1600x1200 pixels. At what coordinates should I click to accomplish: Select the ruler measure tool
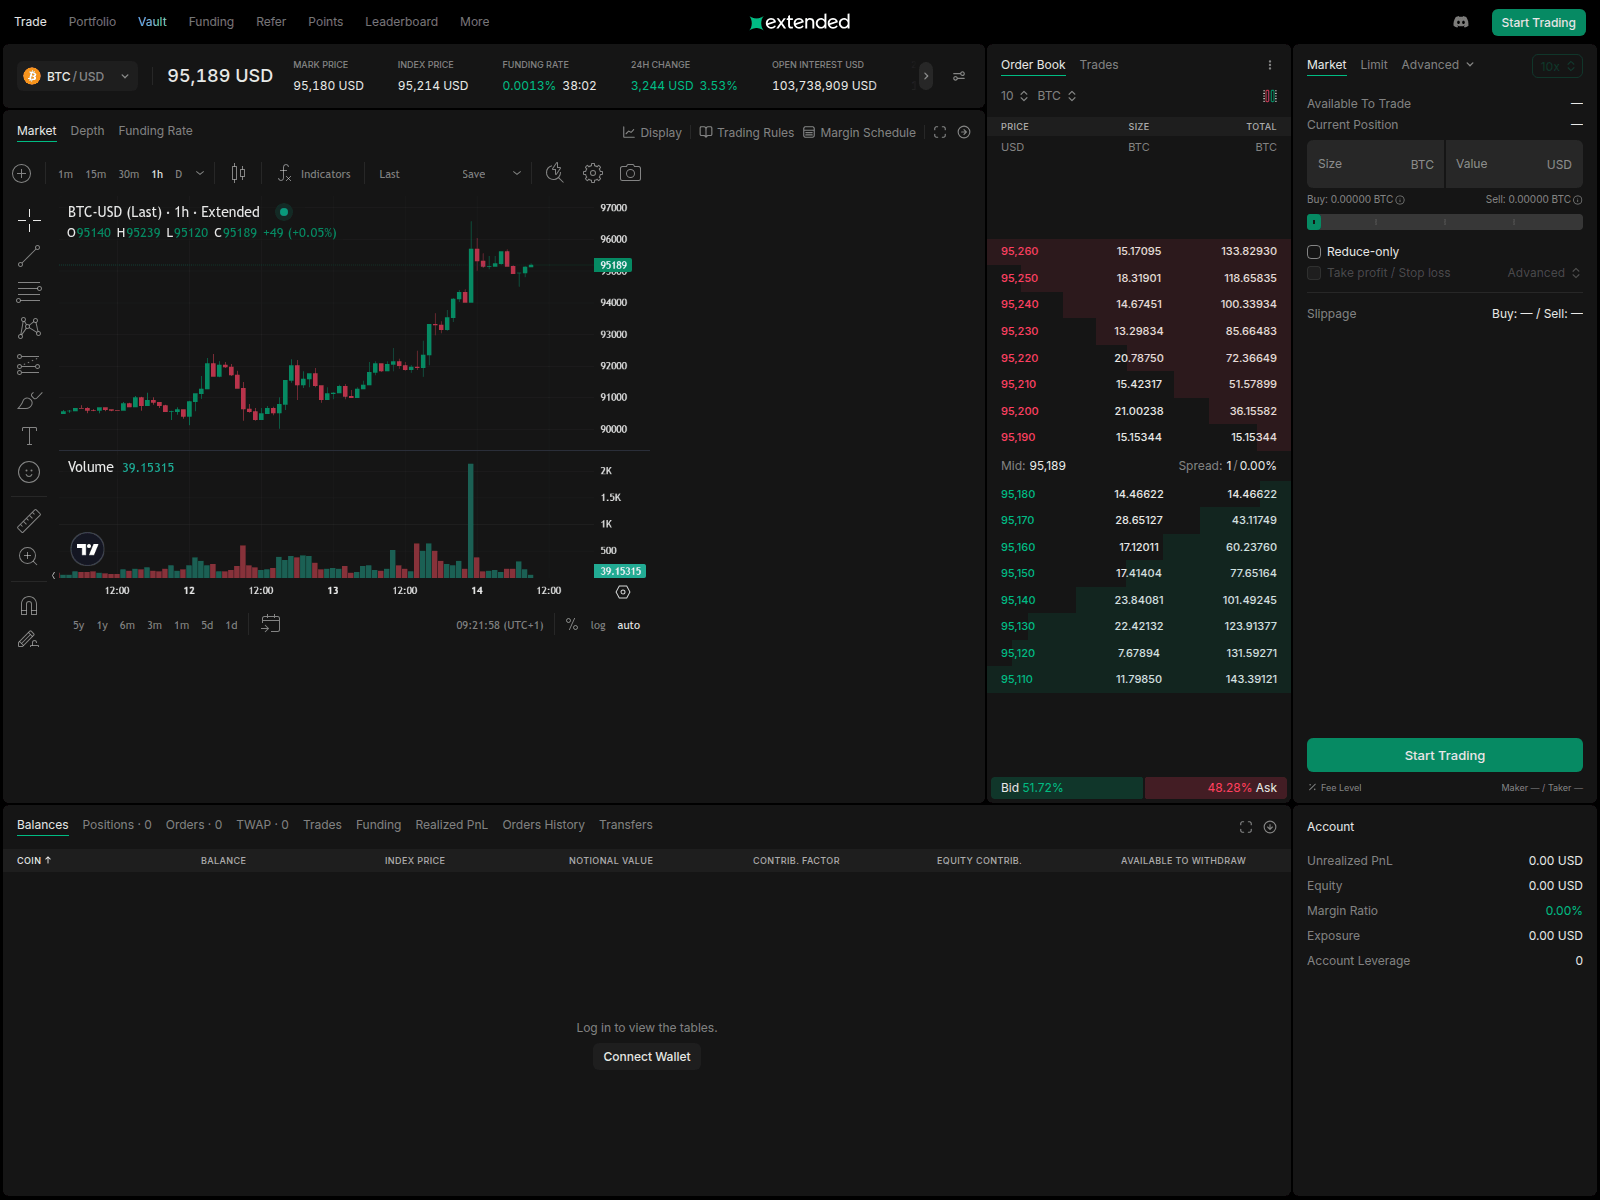pos(29,520)
